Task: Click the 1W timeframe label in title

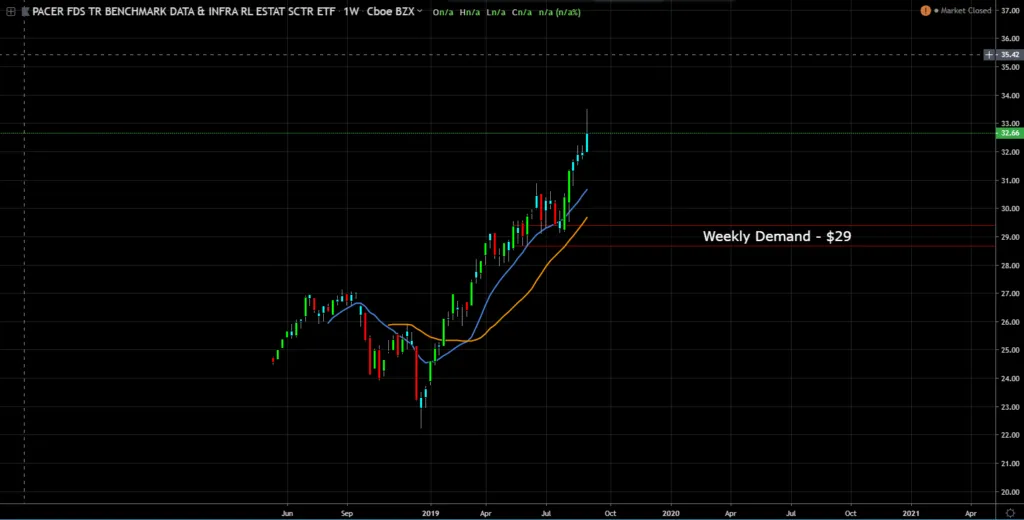Action: tap(351, 11)
